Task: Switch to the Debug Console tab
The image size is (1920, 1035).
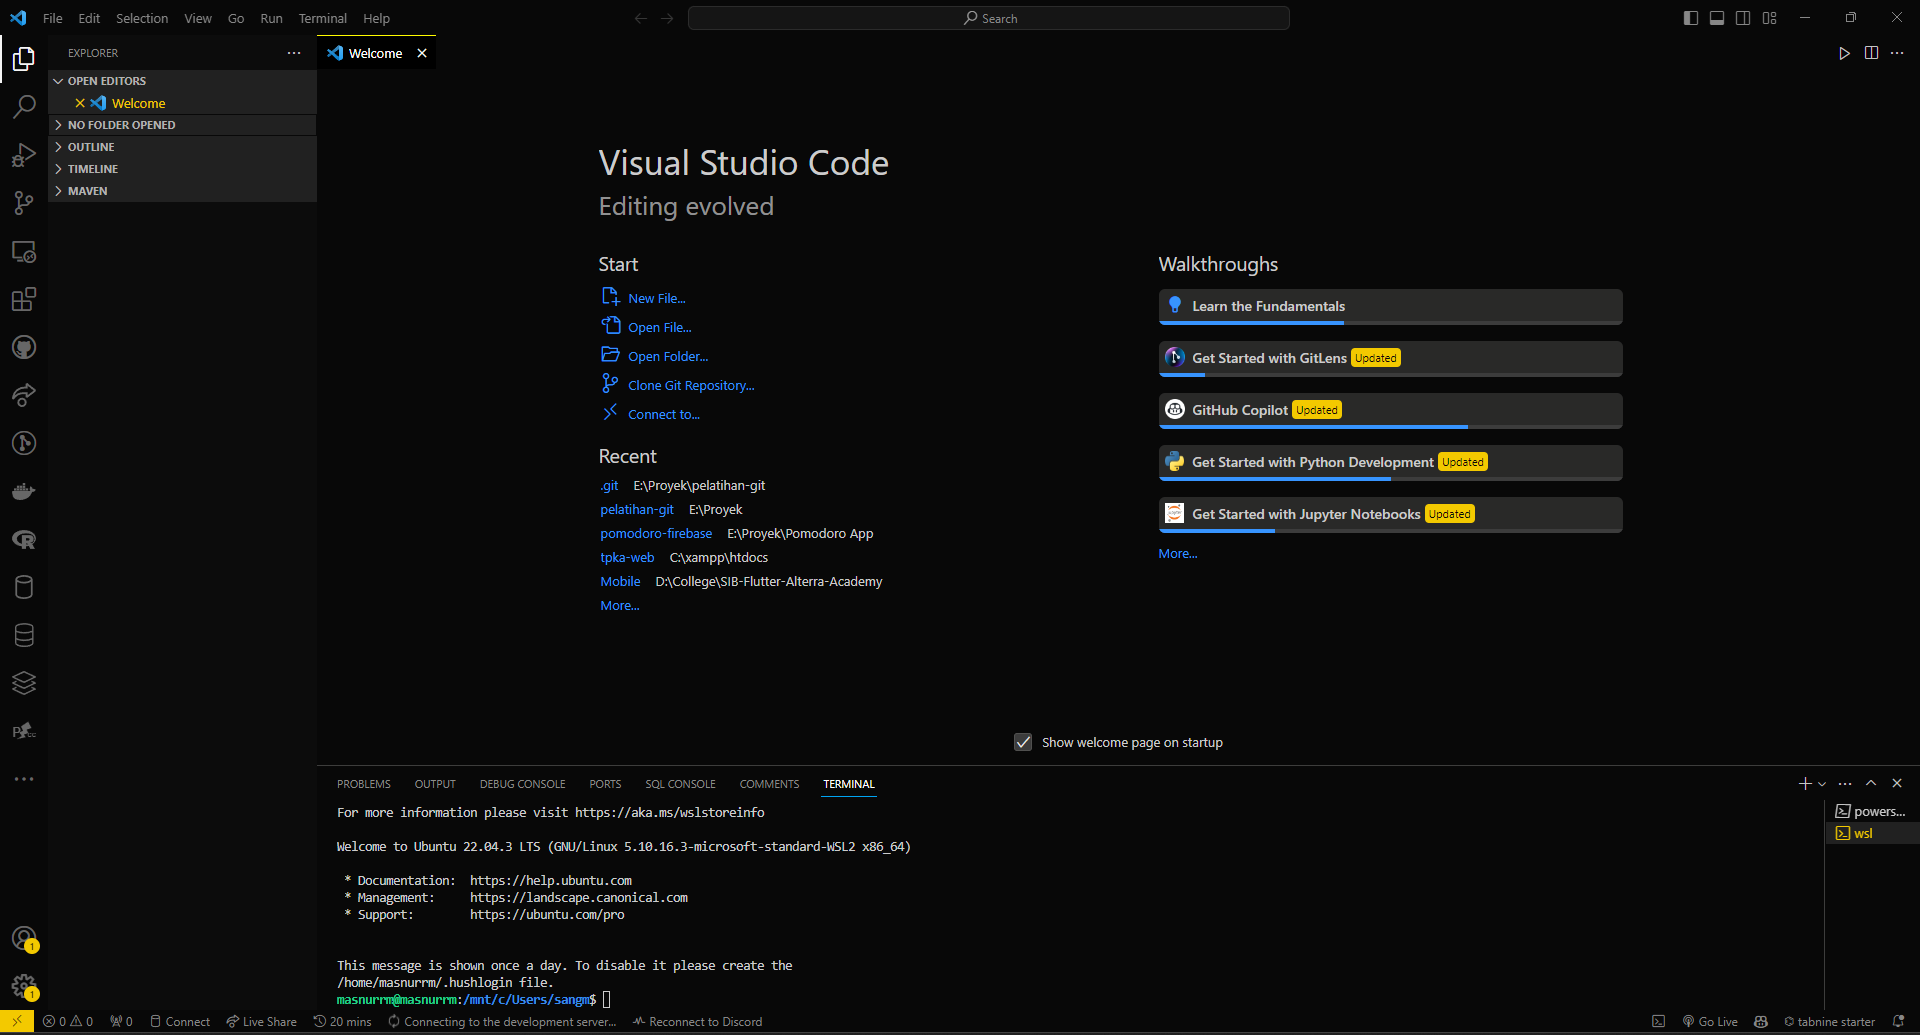Action: (522, 784)
